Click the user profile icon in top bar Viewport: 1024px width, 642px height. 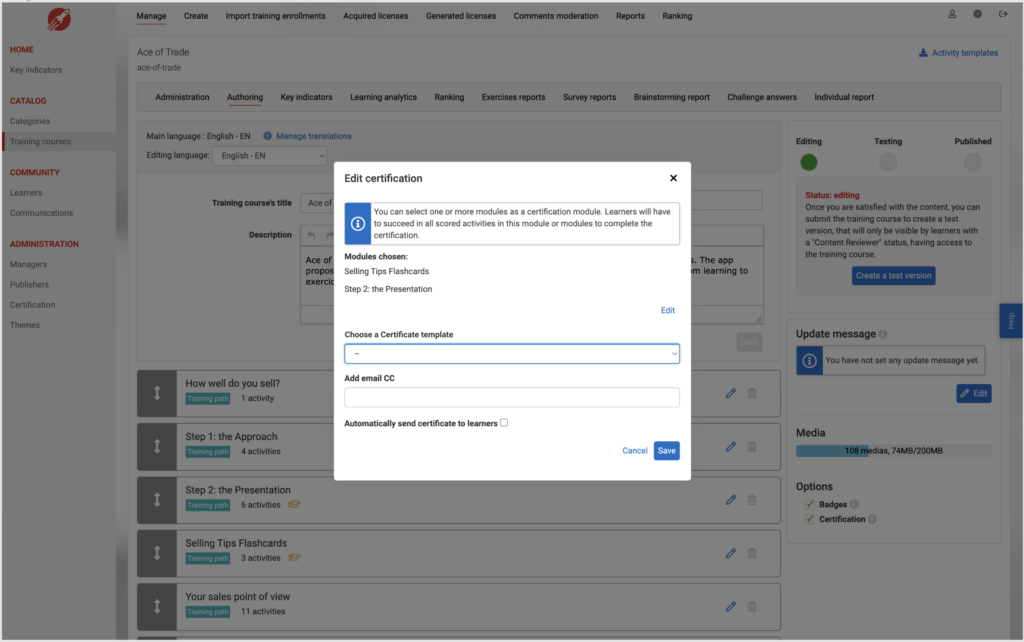pyautogui.click(x=952, y=15)
